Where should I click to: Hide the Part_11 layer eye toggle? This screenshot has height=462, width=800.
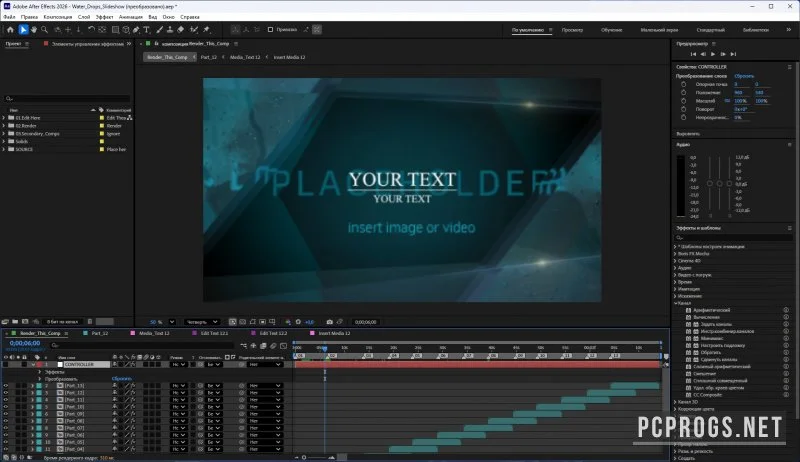tap(6, 400)
